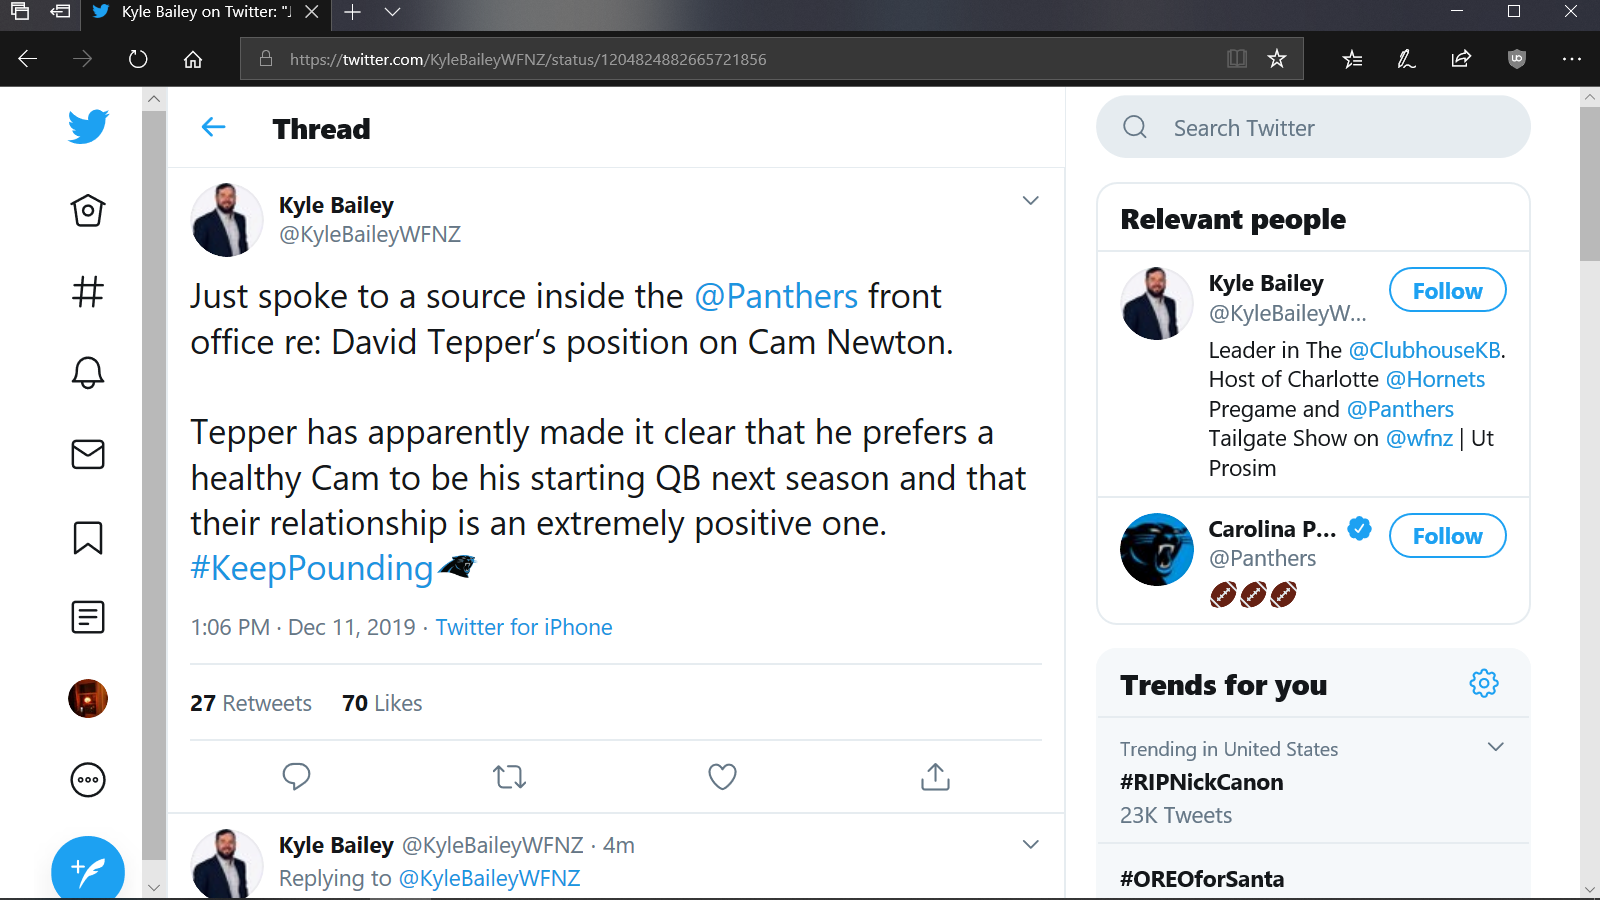Follow the Carolina Panthers account

[1447, 536]
